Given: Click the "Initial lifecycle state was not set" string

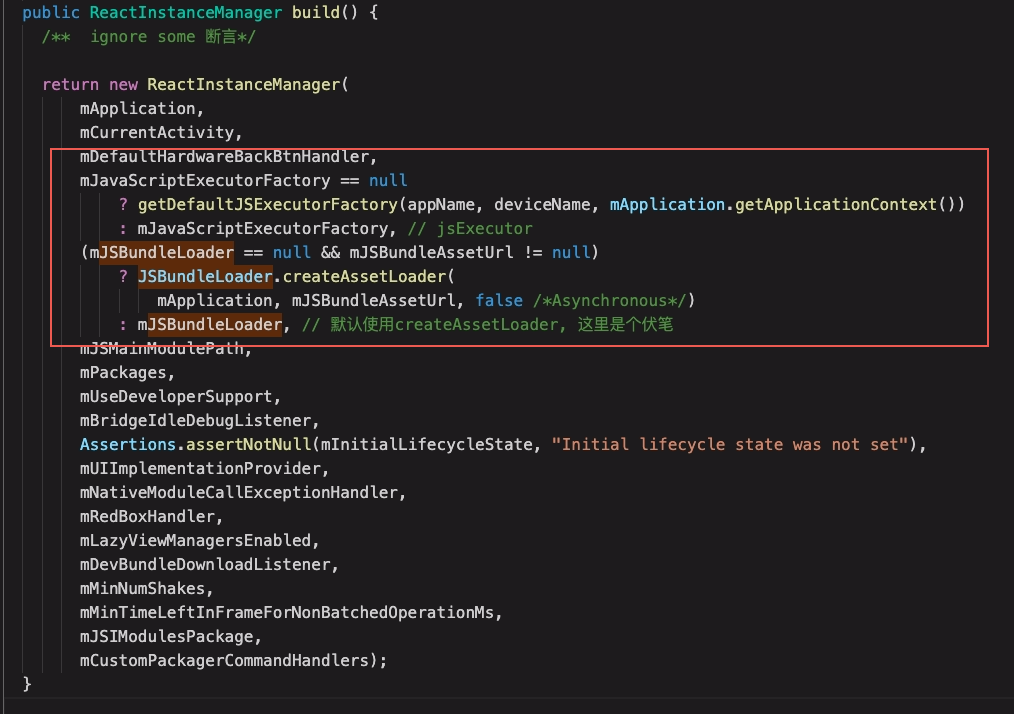Looking at the screenshot, I should [730, 445].
